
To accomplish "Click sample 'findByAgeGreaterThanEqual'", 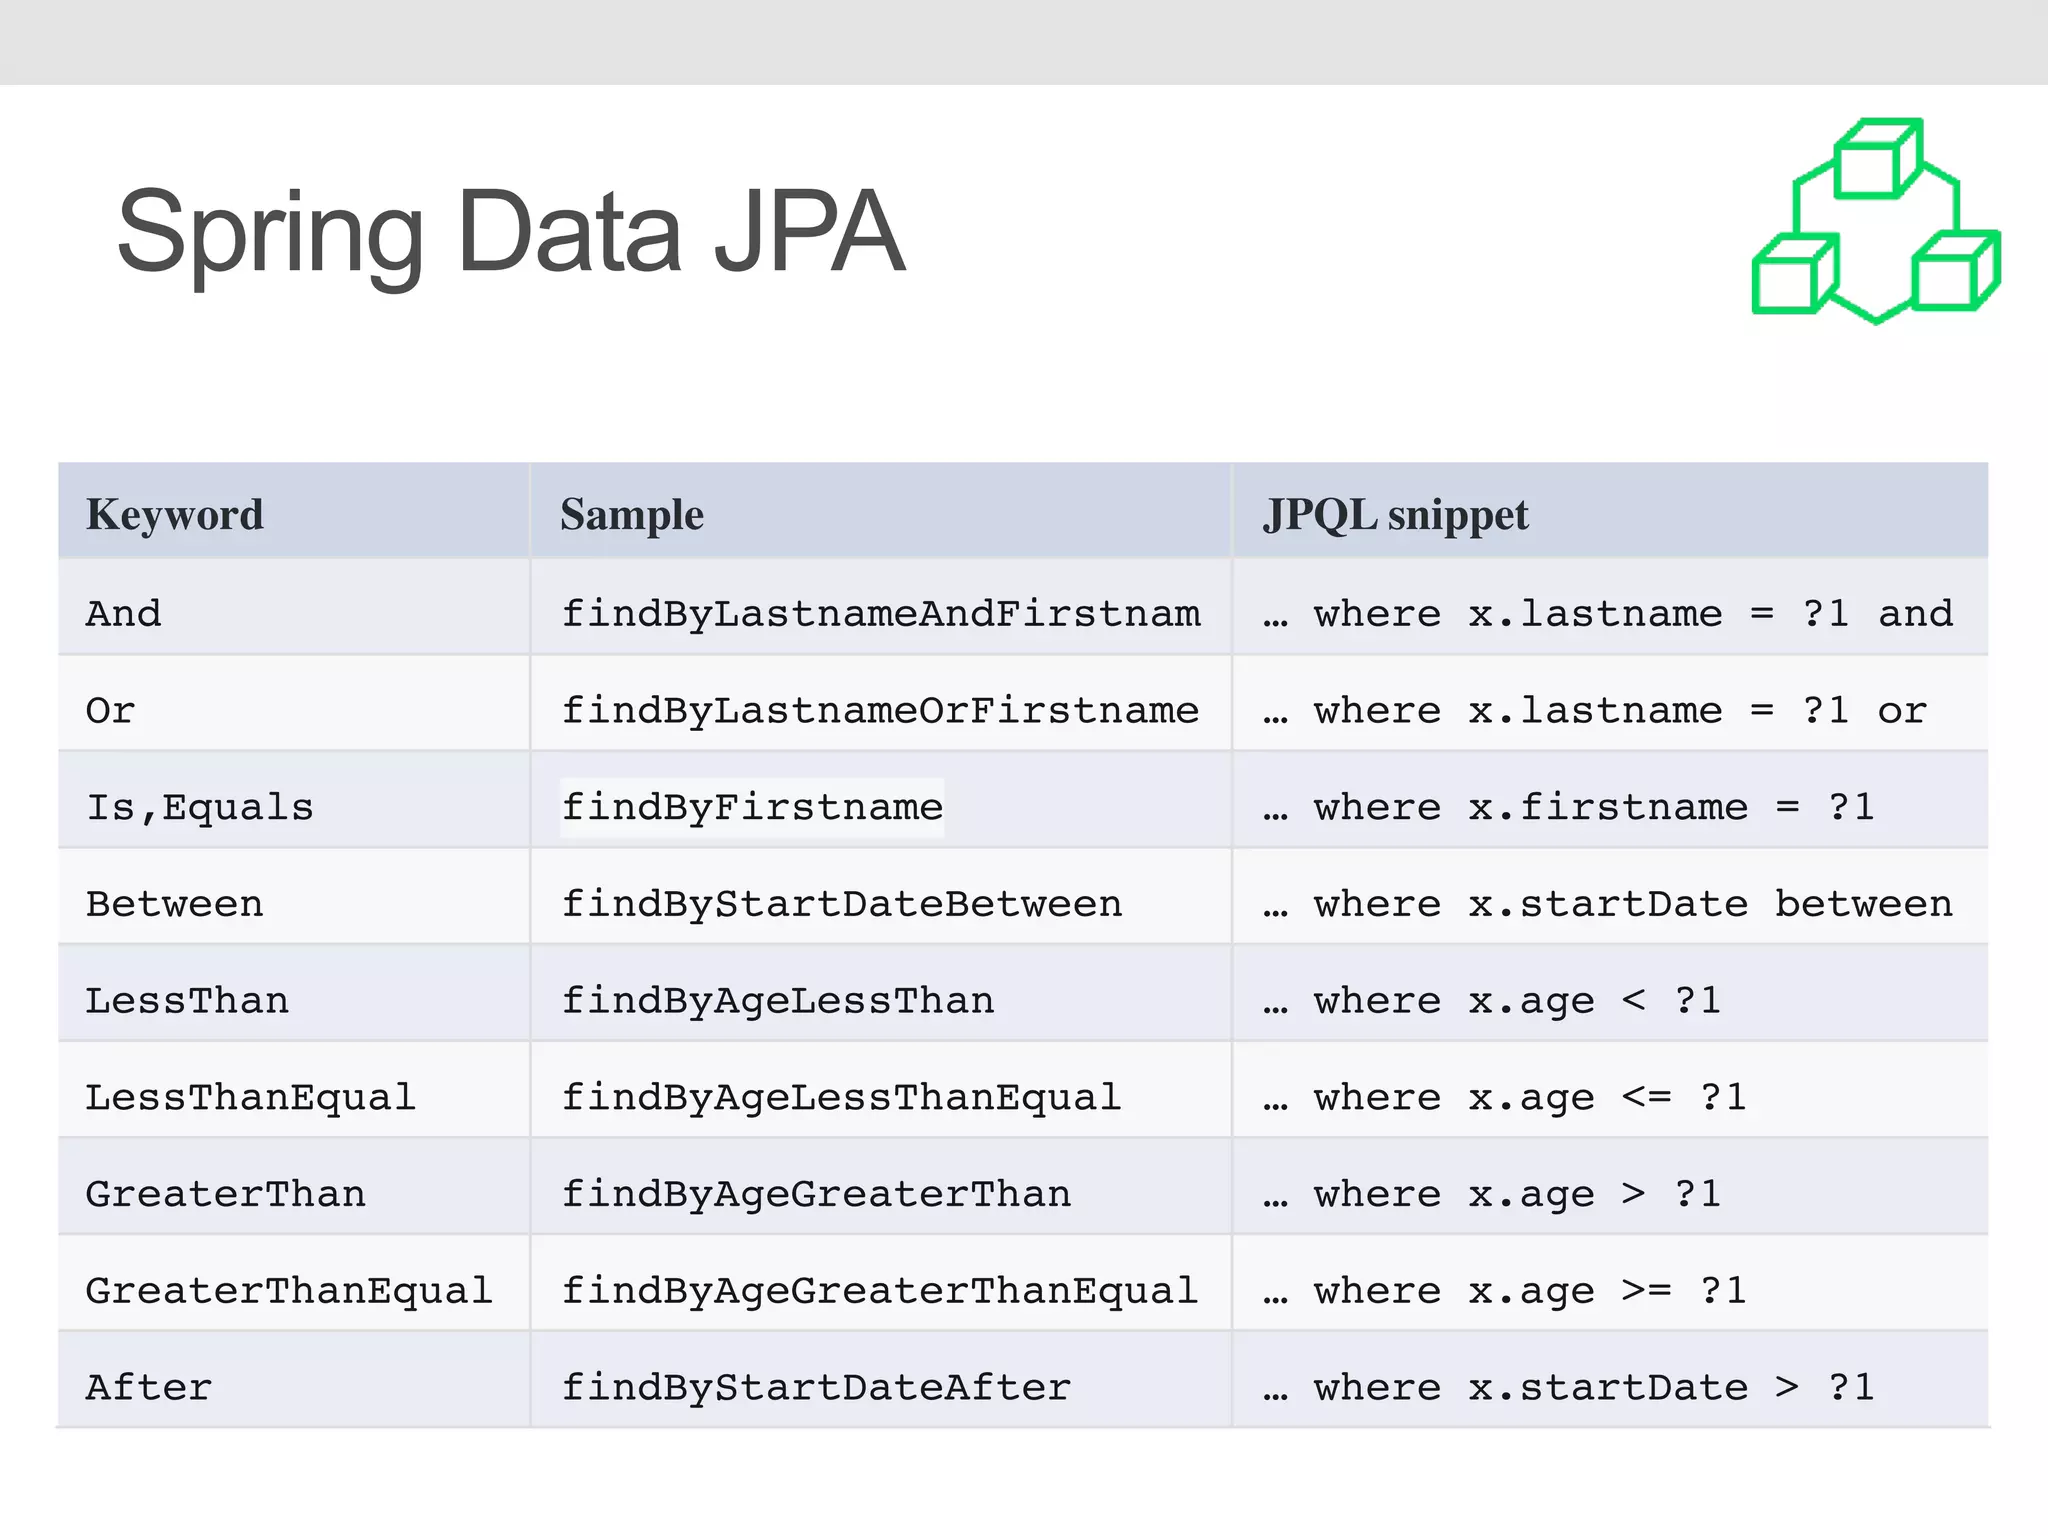I will (880, 1291).
